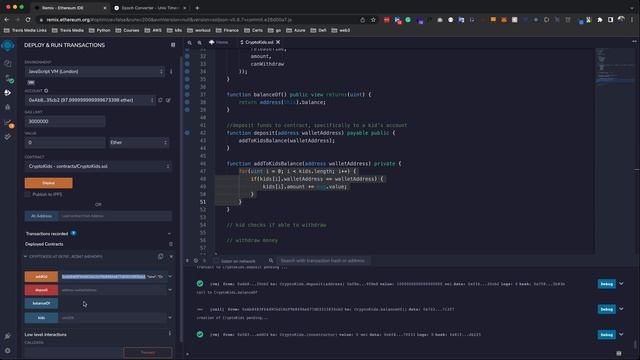Click the balanceOf function button
The height and width of the screenshot is (360, 640).
click(x=41, y=303)
